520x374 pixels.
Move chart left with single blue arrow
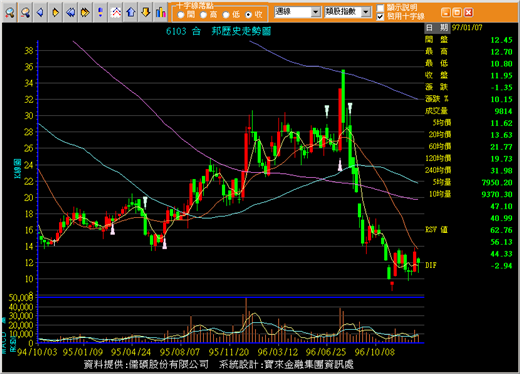40,13
